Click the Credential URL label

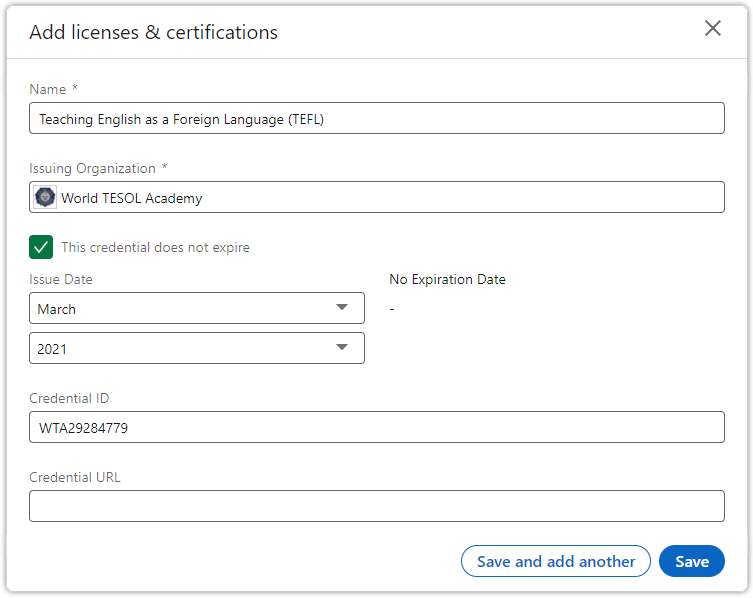pos(75,477)
